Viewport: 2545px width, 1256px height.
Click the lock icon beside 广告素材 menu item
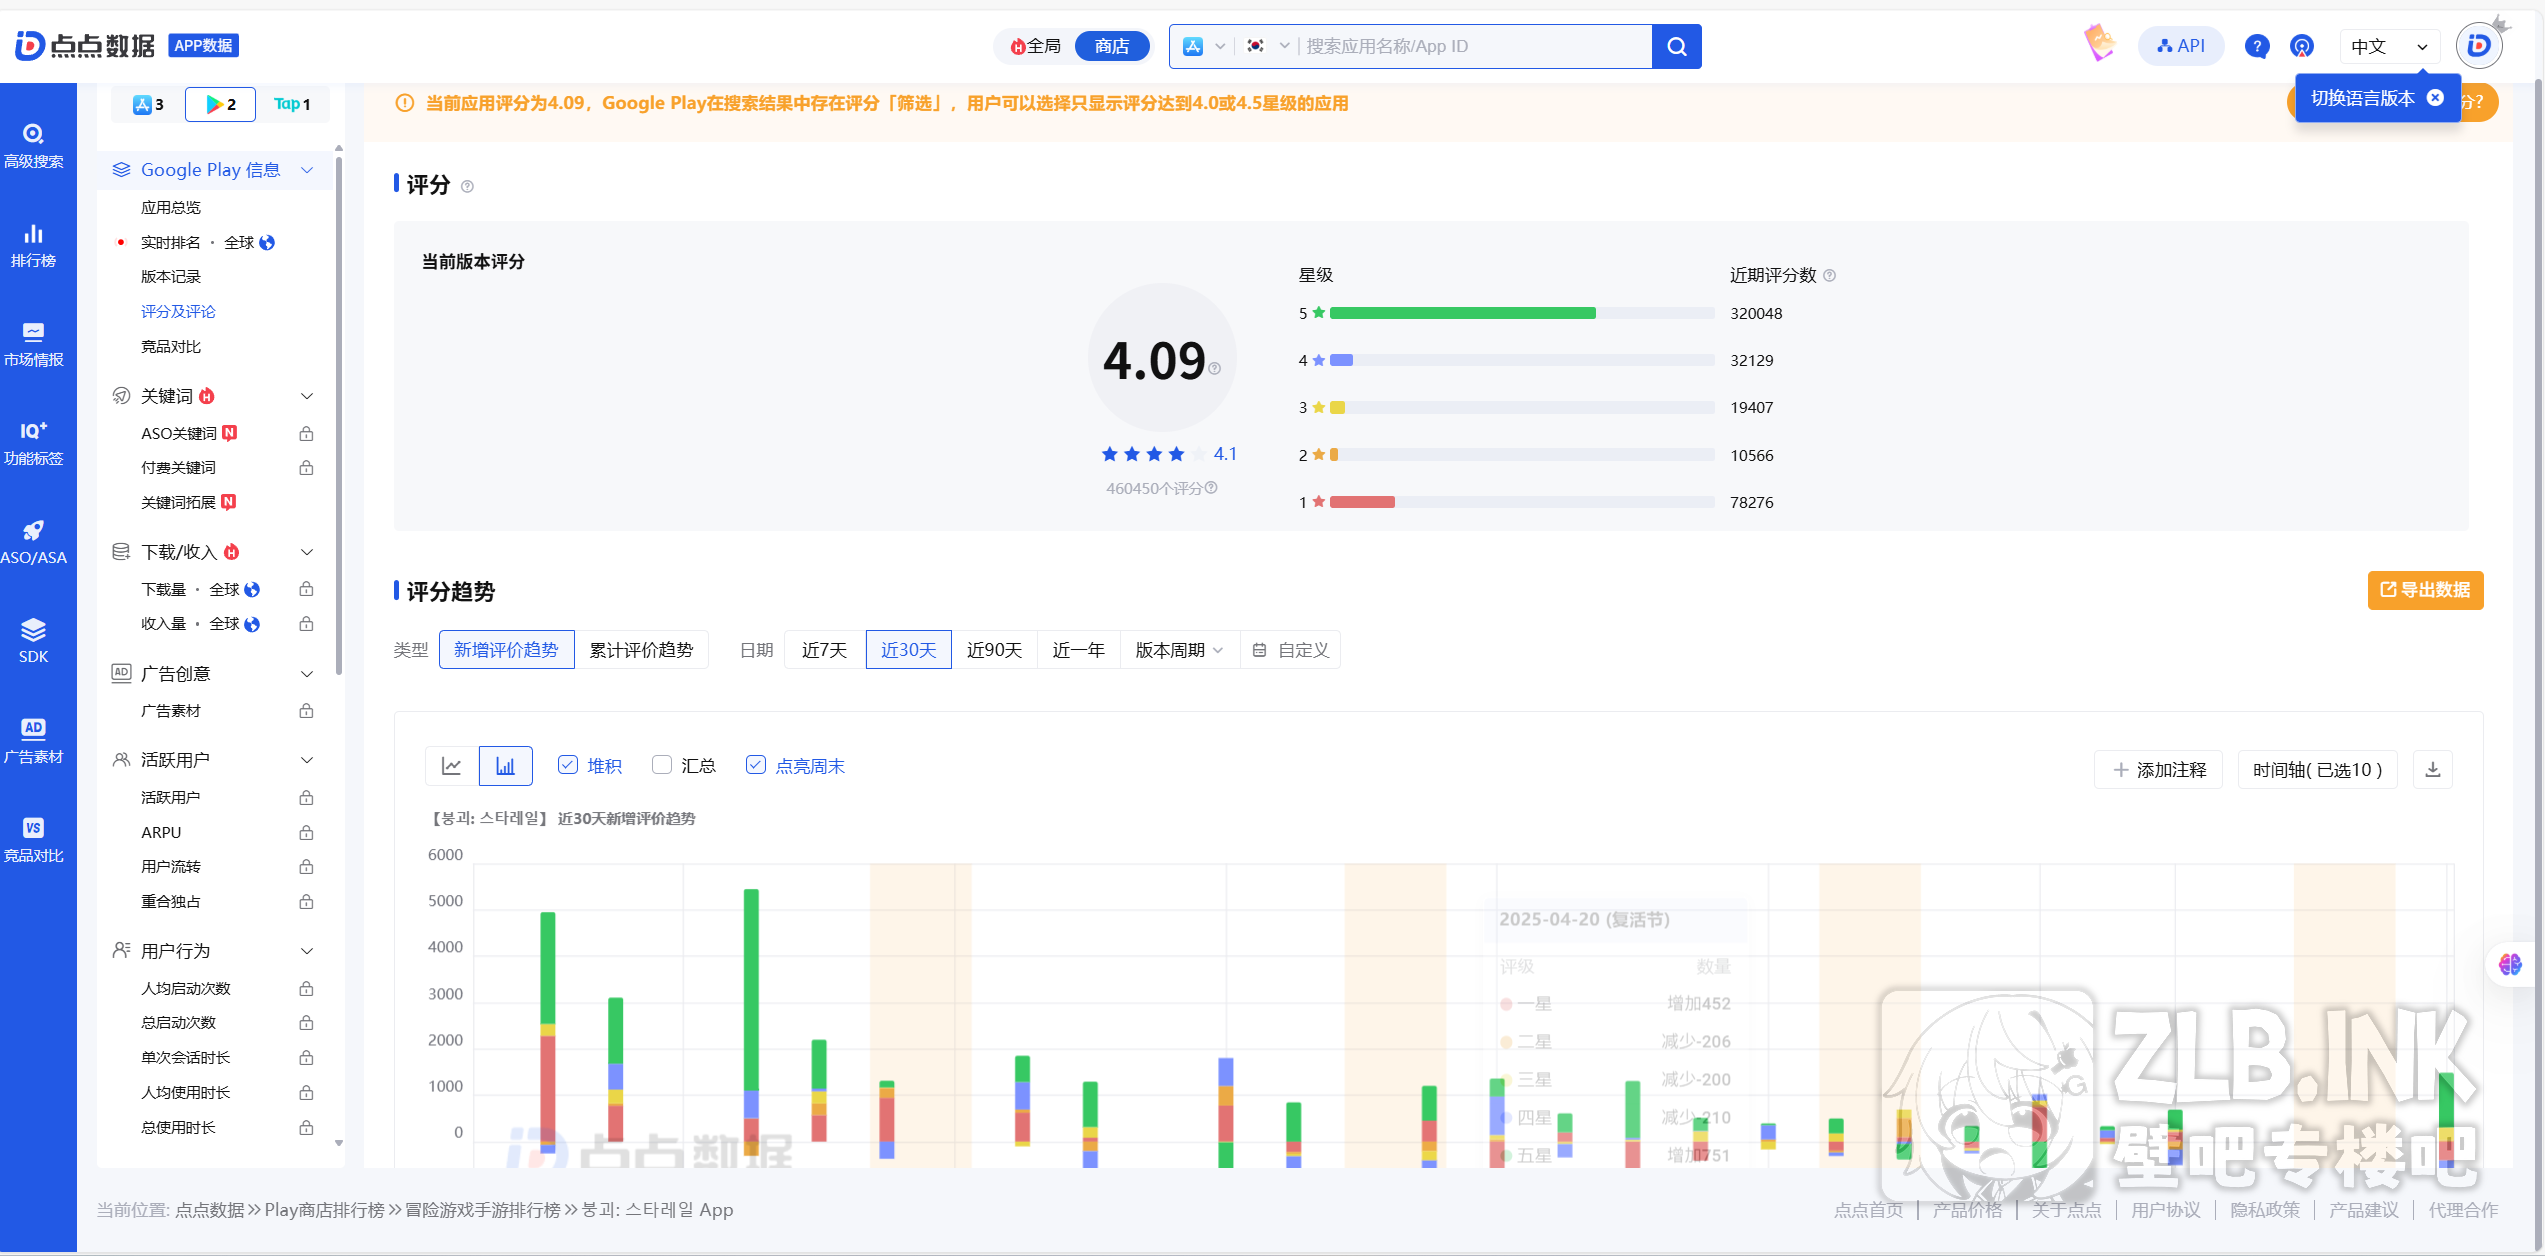click(x=306, y=711)
